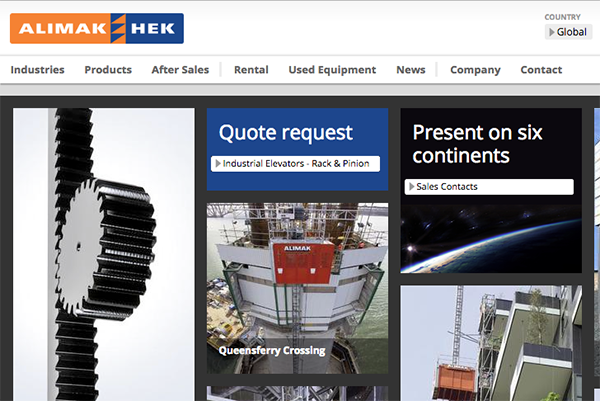Open the Sales Contacts link

pos(489,187)
